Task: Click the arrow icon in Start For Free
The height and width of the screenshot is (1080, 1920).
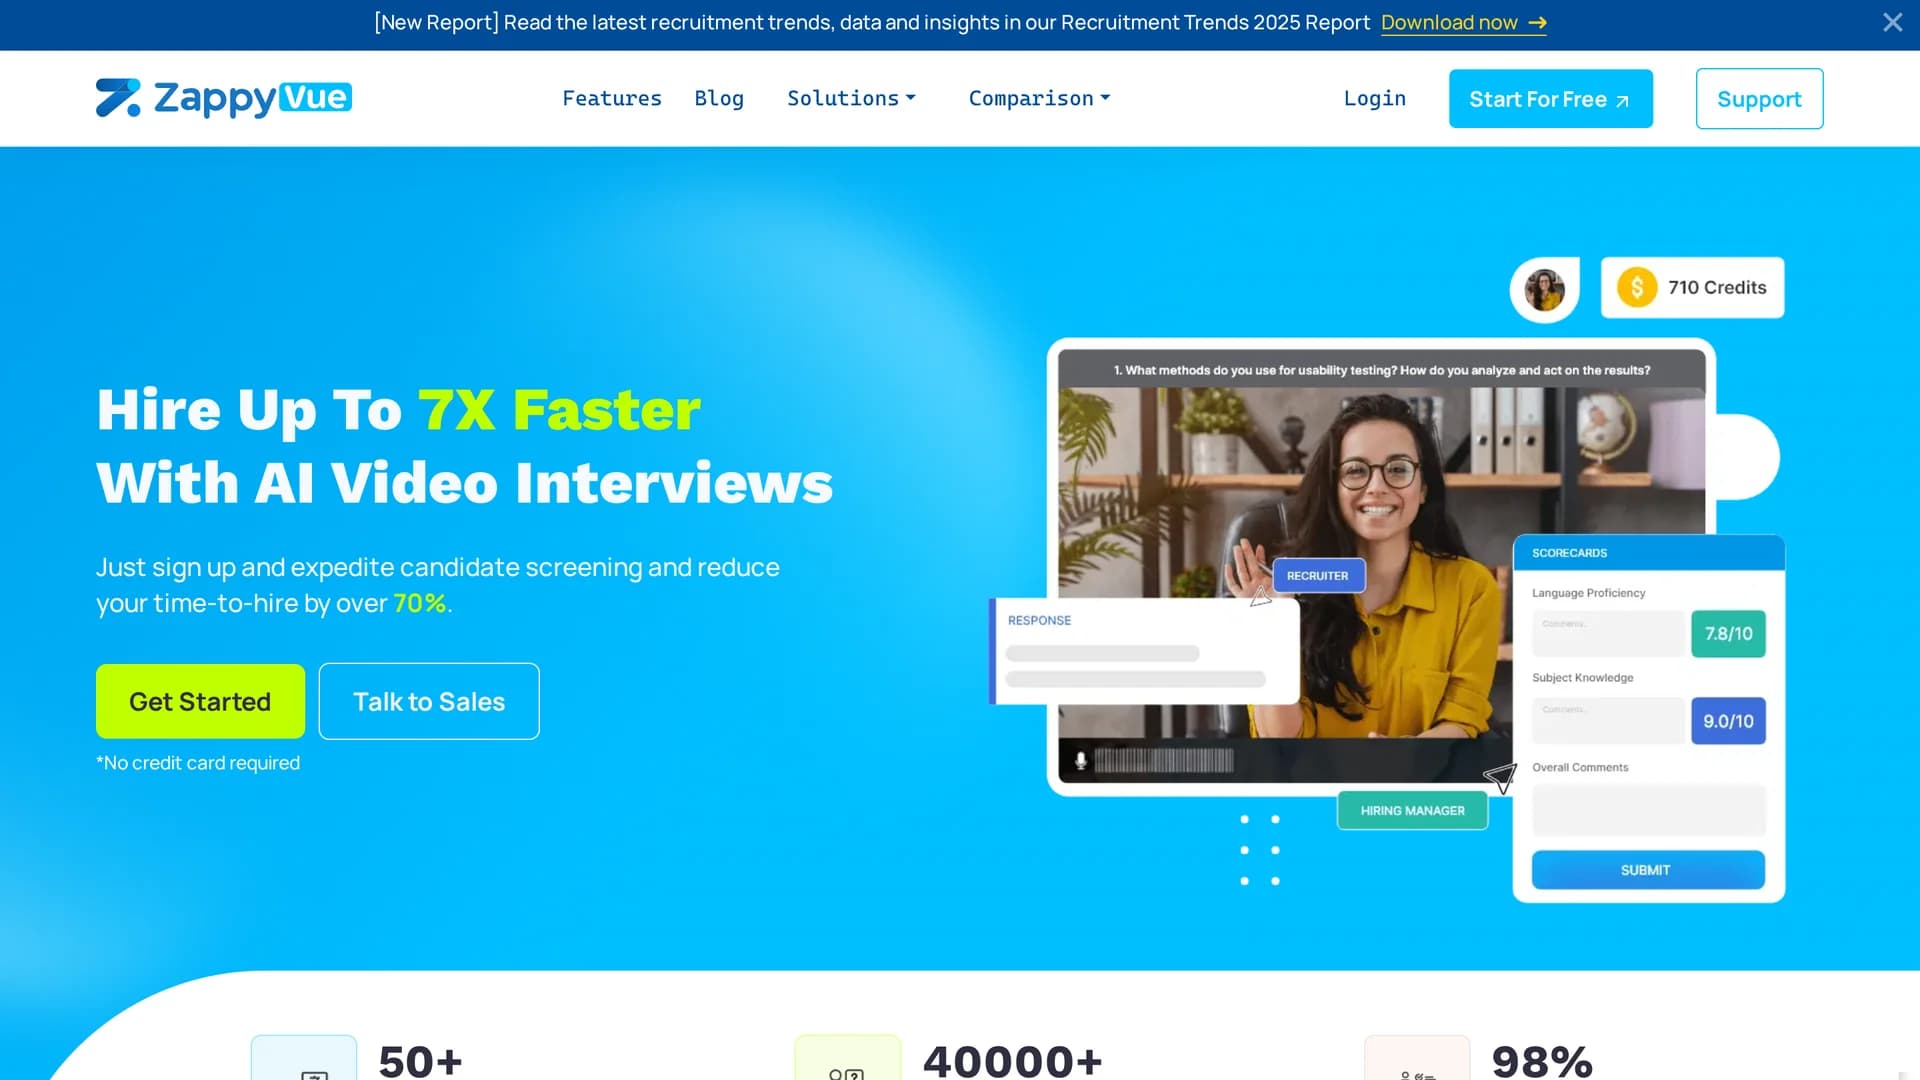Action: [1622, 101]
